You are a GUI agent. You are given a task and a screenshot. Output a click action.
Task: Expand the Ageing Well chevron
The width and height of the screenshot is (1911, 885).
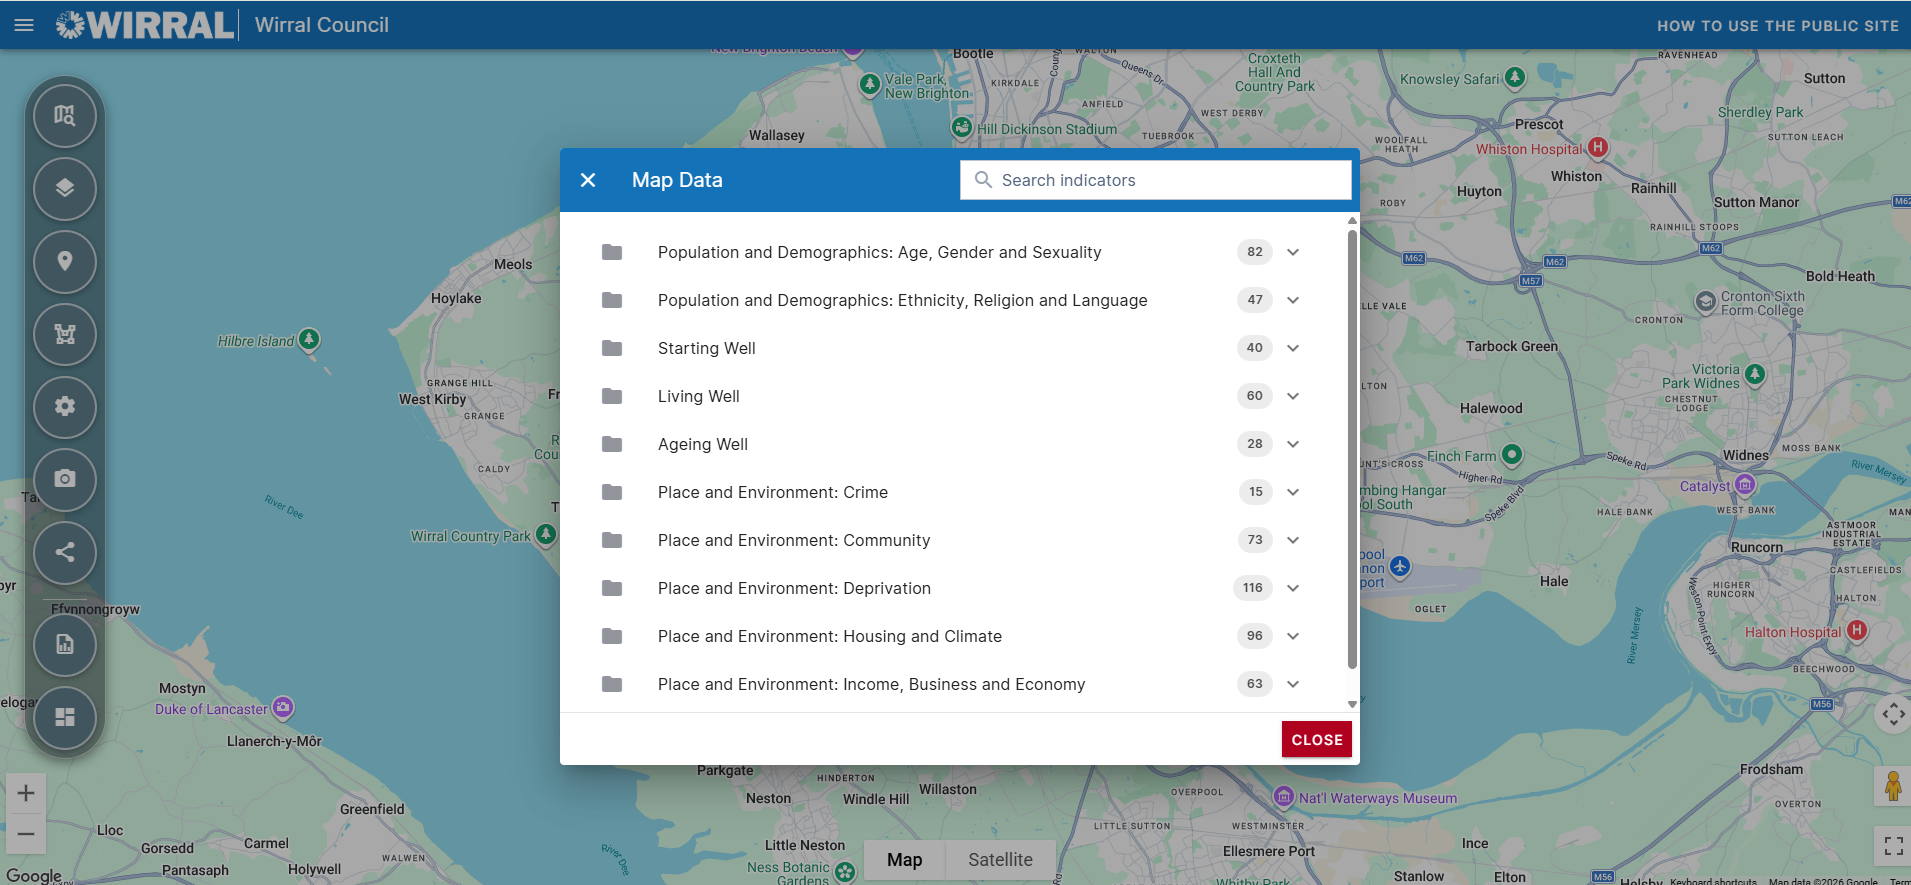(x=1293, y=444)
